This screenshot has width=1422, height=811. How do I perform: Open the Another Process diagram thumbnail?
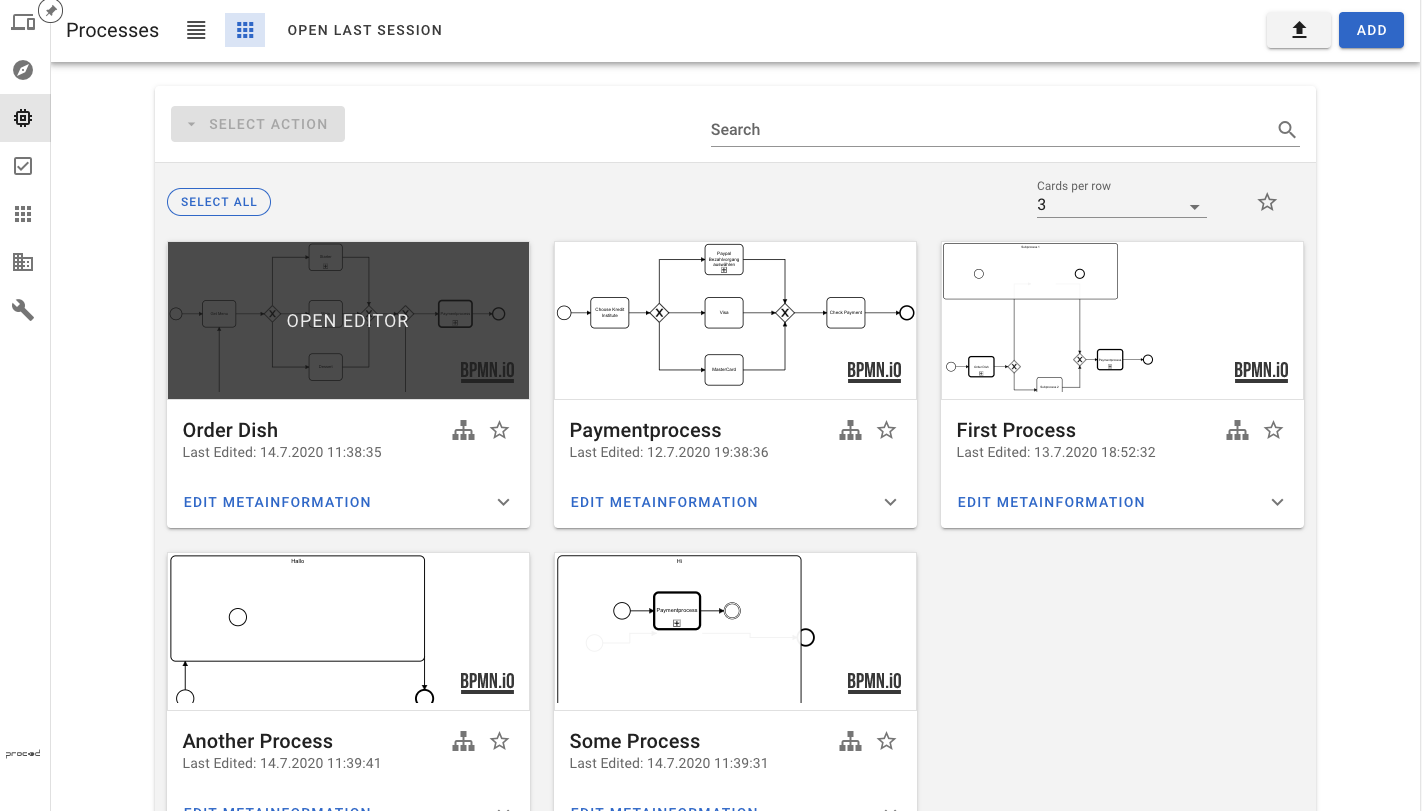pos(348,632)
